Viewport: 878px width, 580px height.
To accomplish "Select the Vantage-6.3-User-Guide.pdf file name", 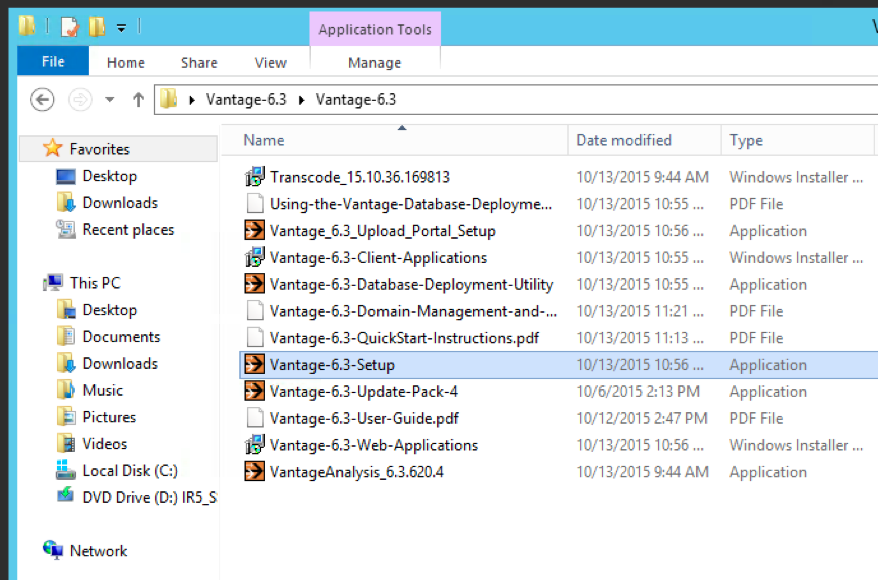I will point(364,418).
